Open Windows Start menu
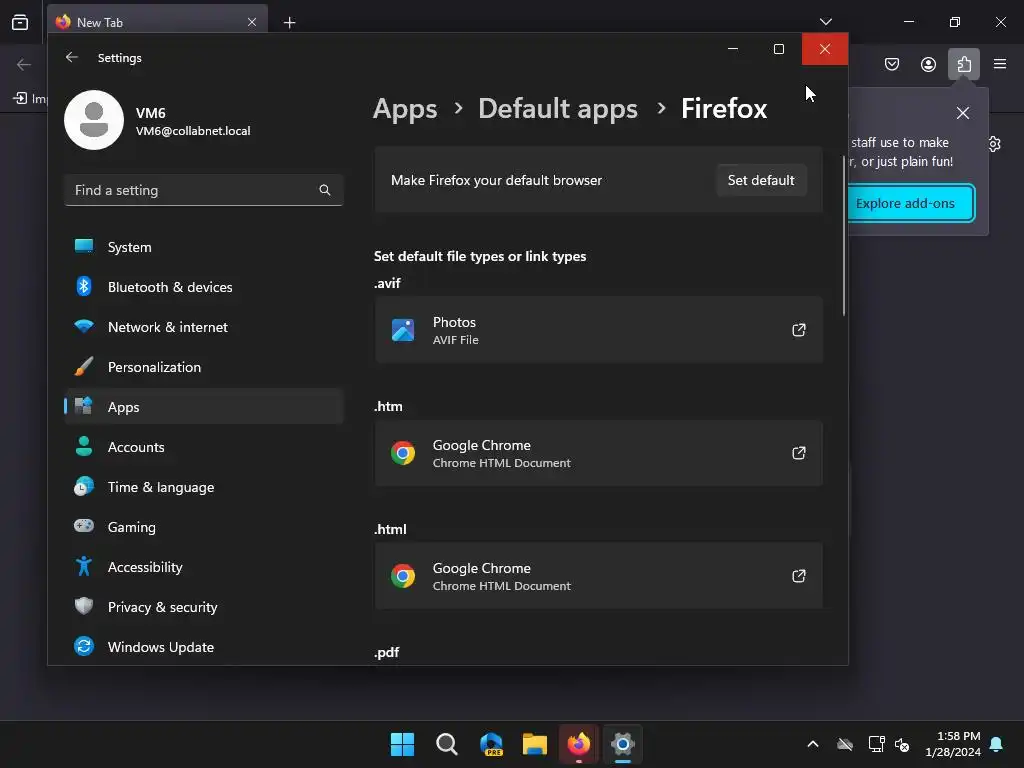The width and height of the screenshot is (1024, 768). (x=402, y=744)
